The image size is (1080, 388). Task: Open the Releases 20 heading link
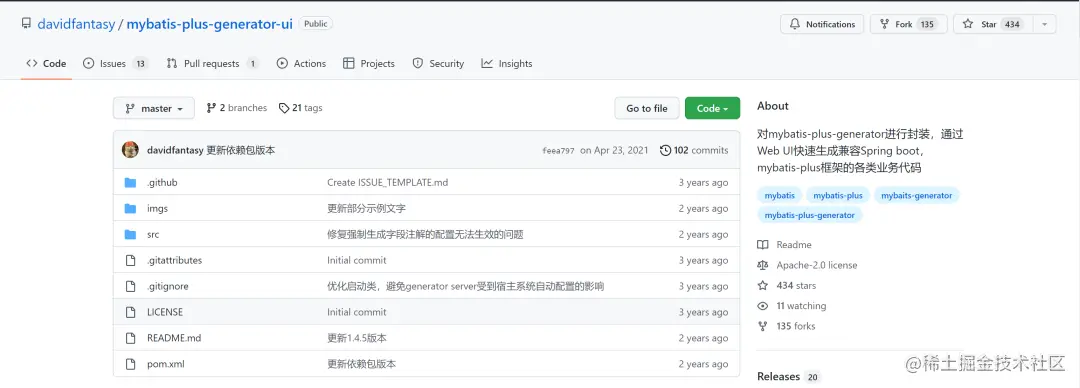pos(788,377)
